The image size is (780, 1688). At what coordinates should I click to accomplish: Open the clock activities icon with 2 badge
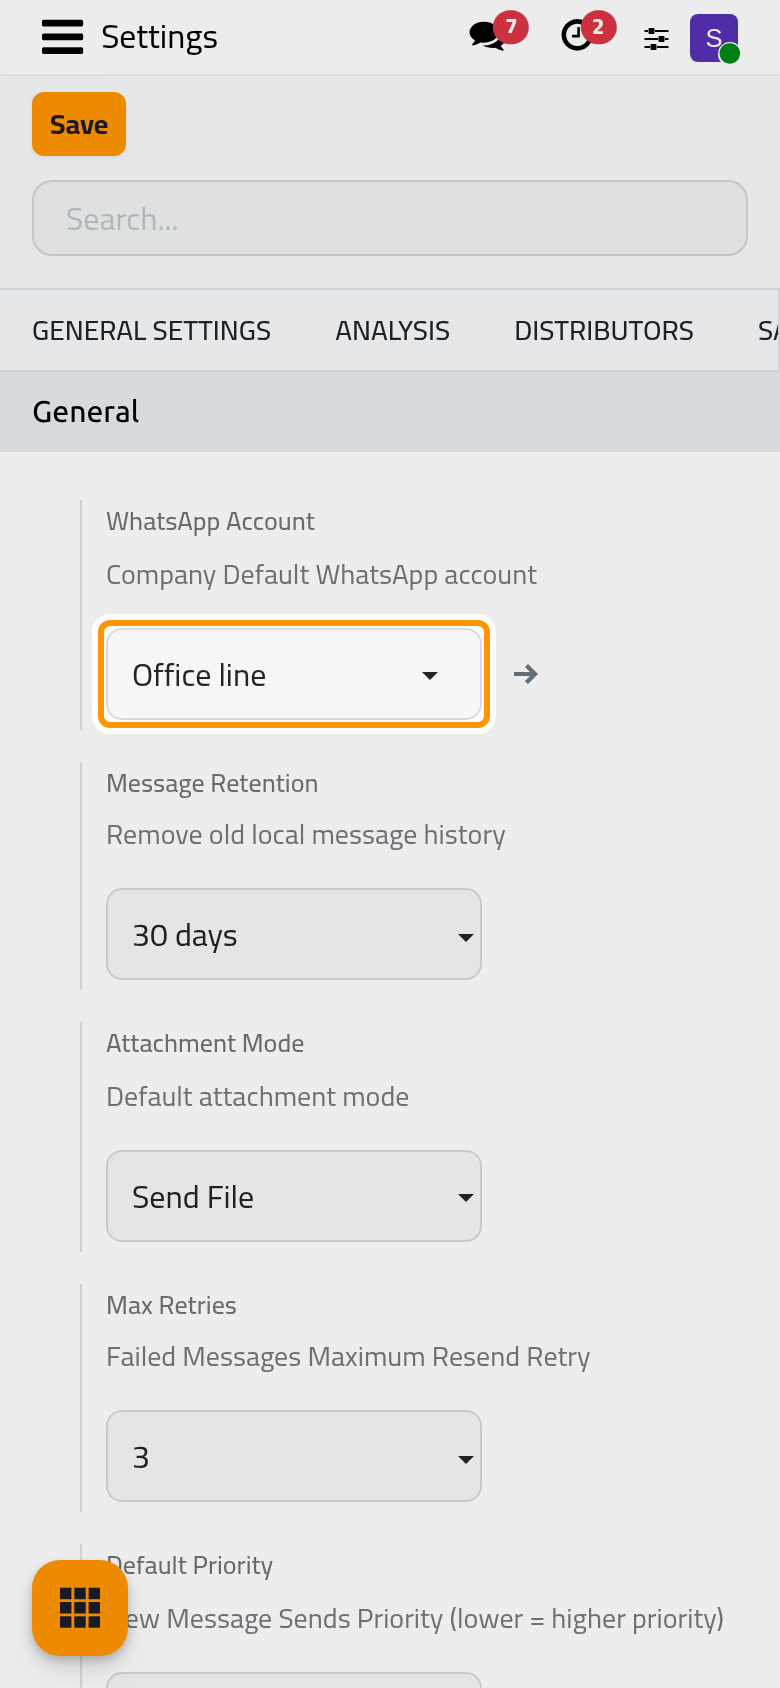[x=587, y=33]
